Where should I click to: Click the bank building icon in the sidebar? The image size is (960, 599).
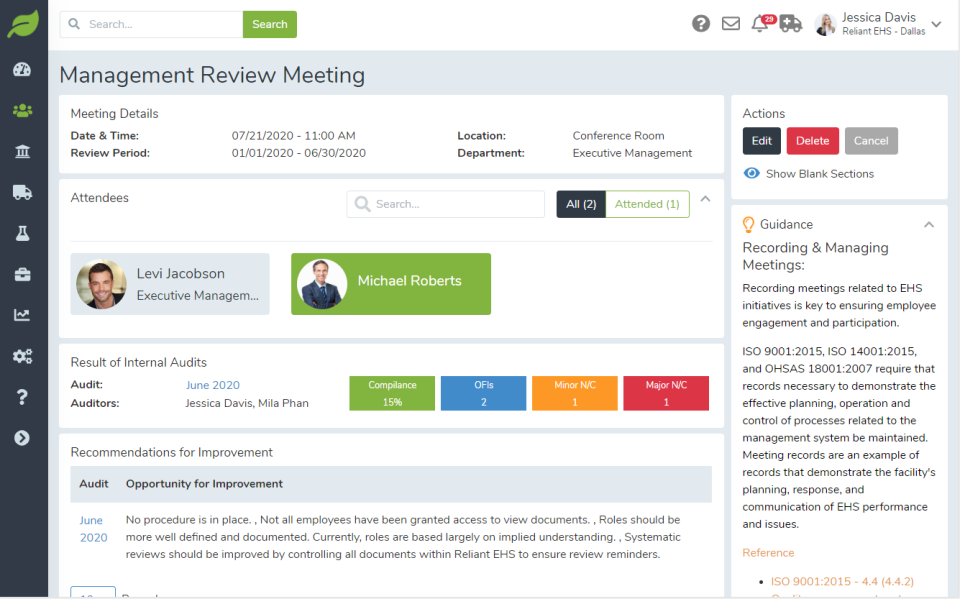pos(22,151)
